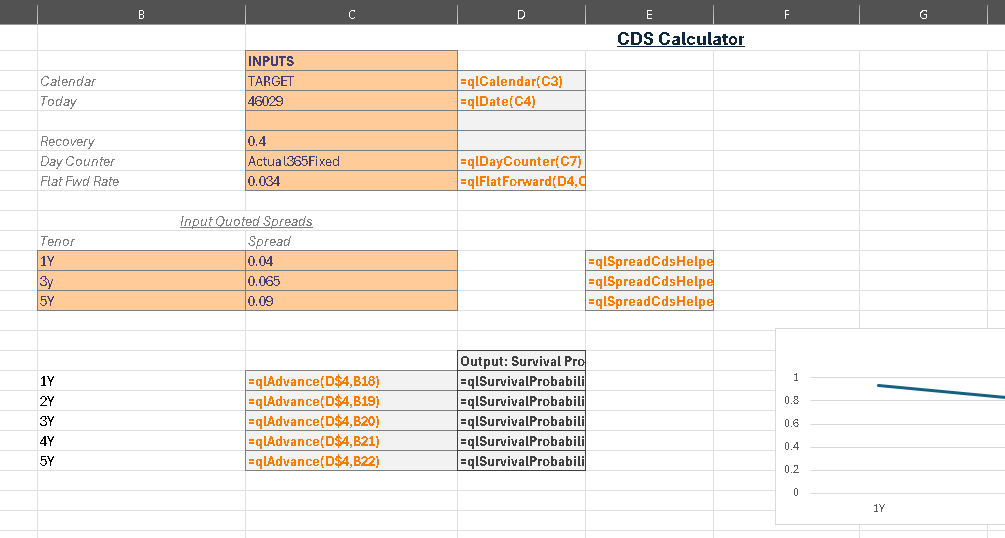This screenshot has height=538, width=1005.
Task: Select the =qlAdvance(D$4,B18) formula cell
Action: (x=351, y=381)
